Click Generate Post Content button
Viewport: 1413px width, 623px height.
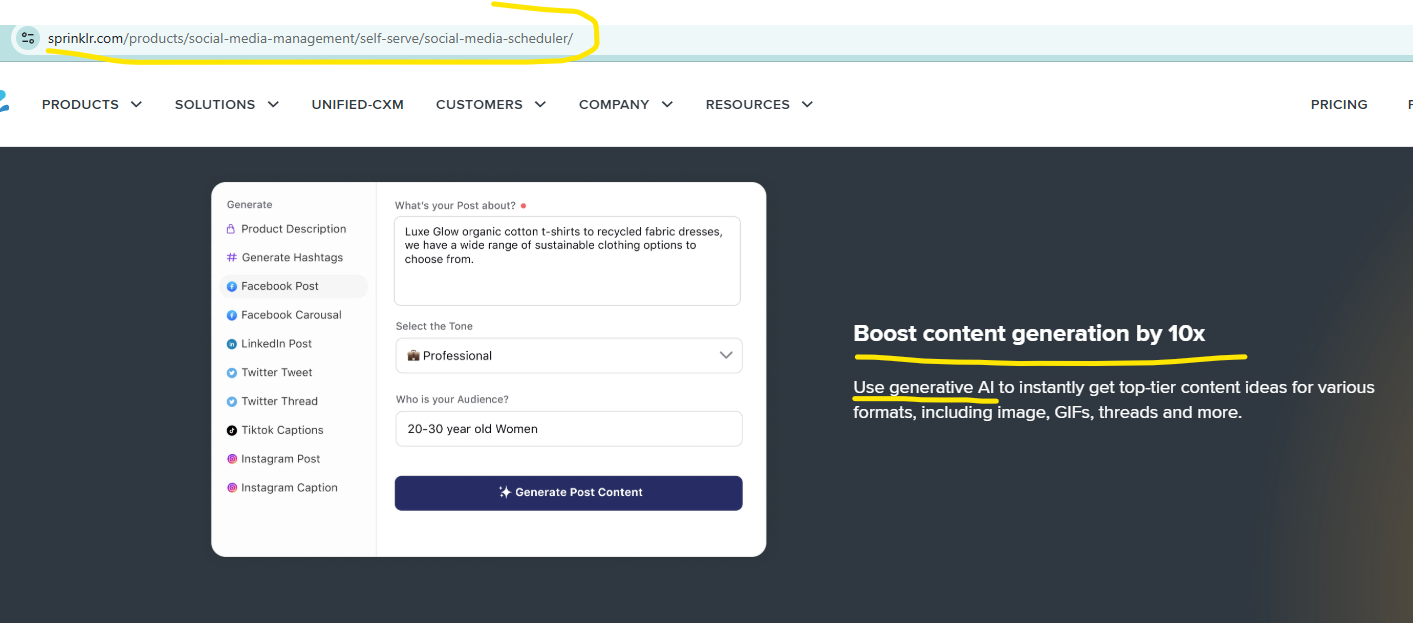tap(568, 493)
